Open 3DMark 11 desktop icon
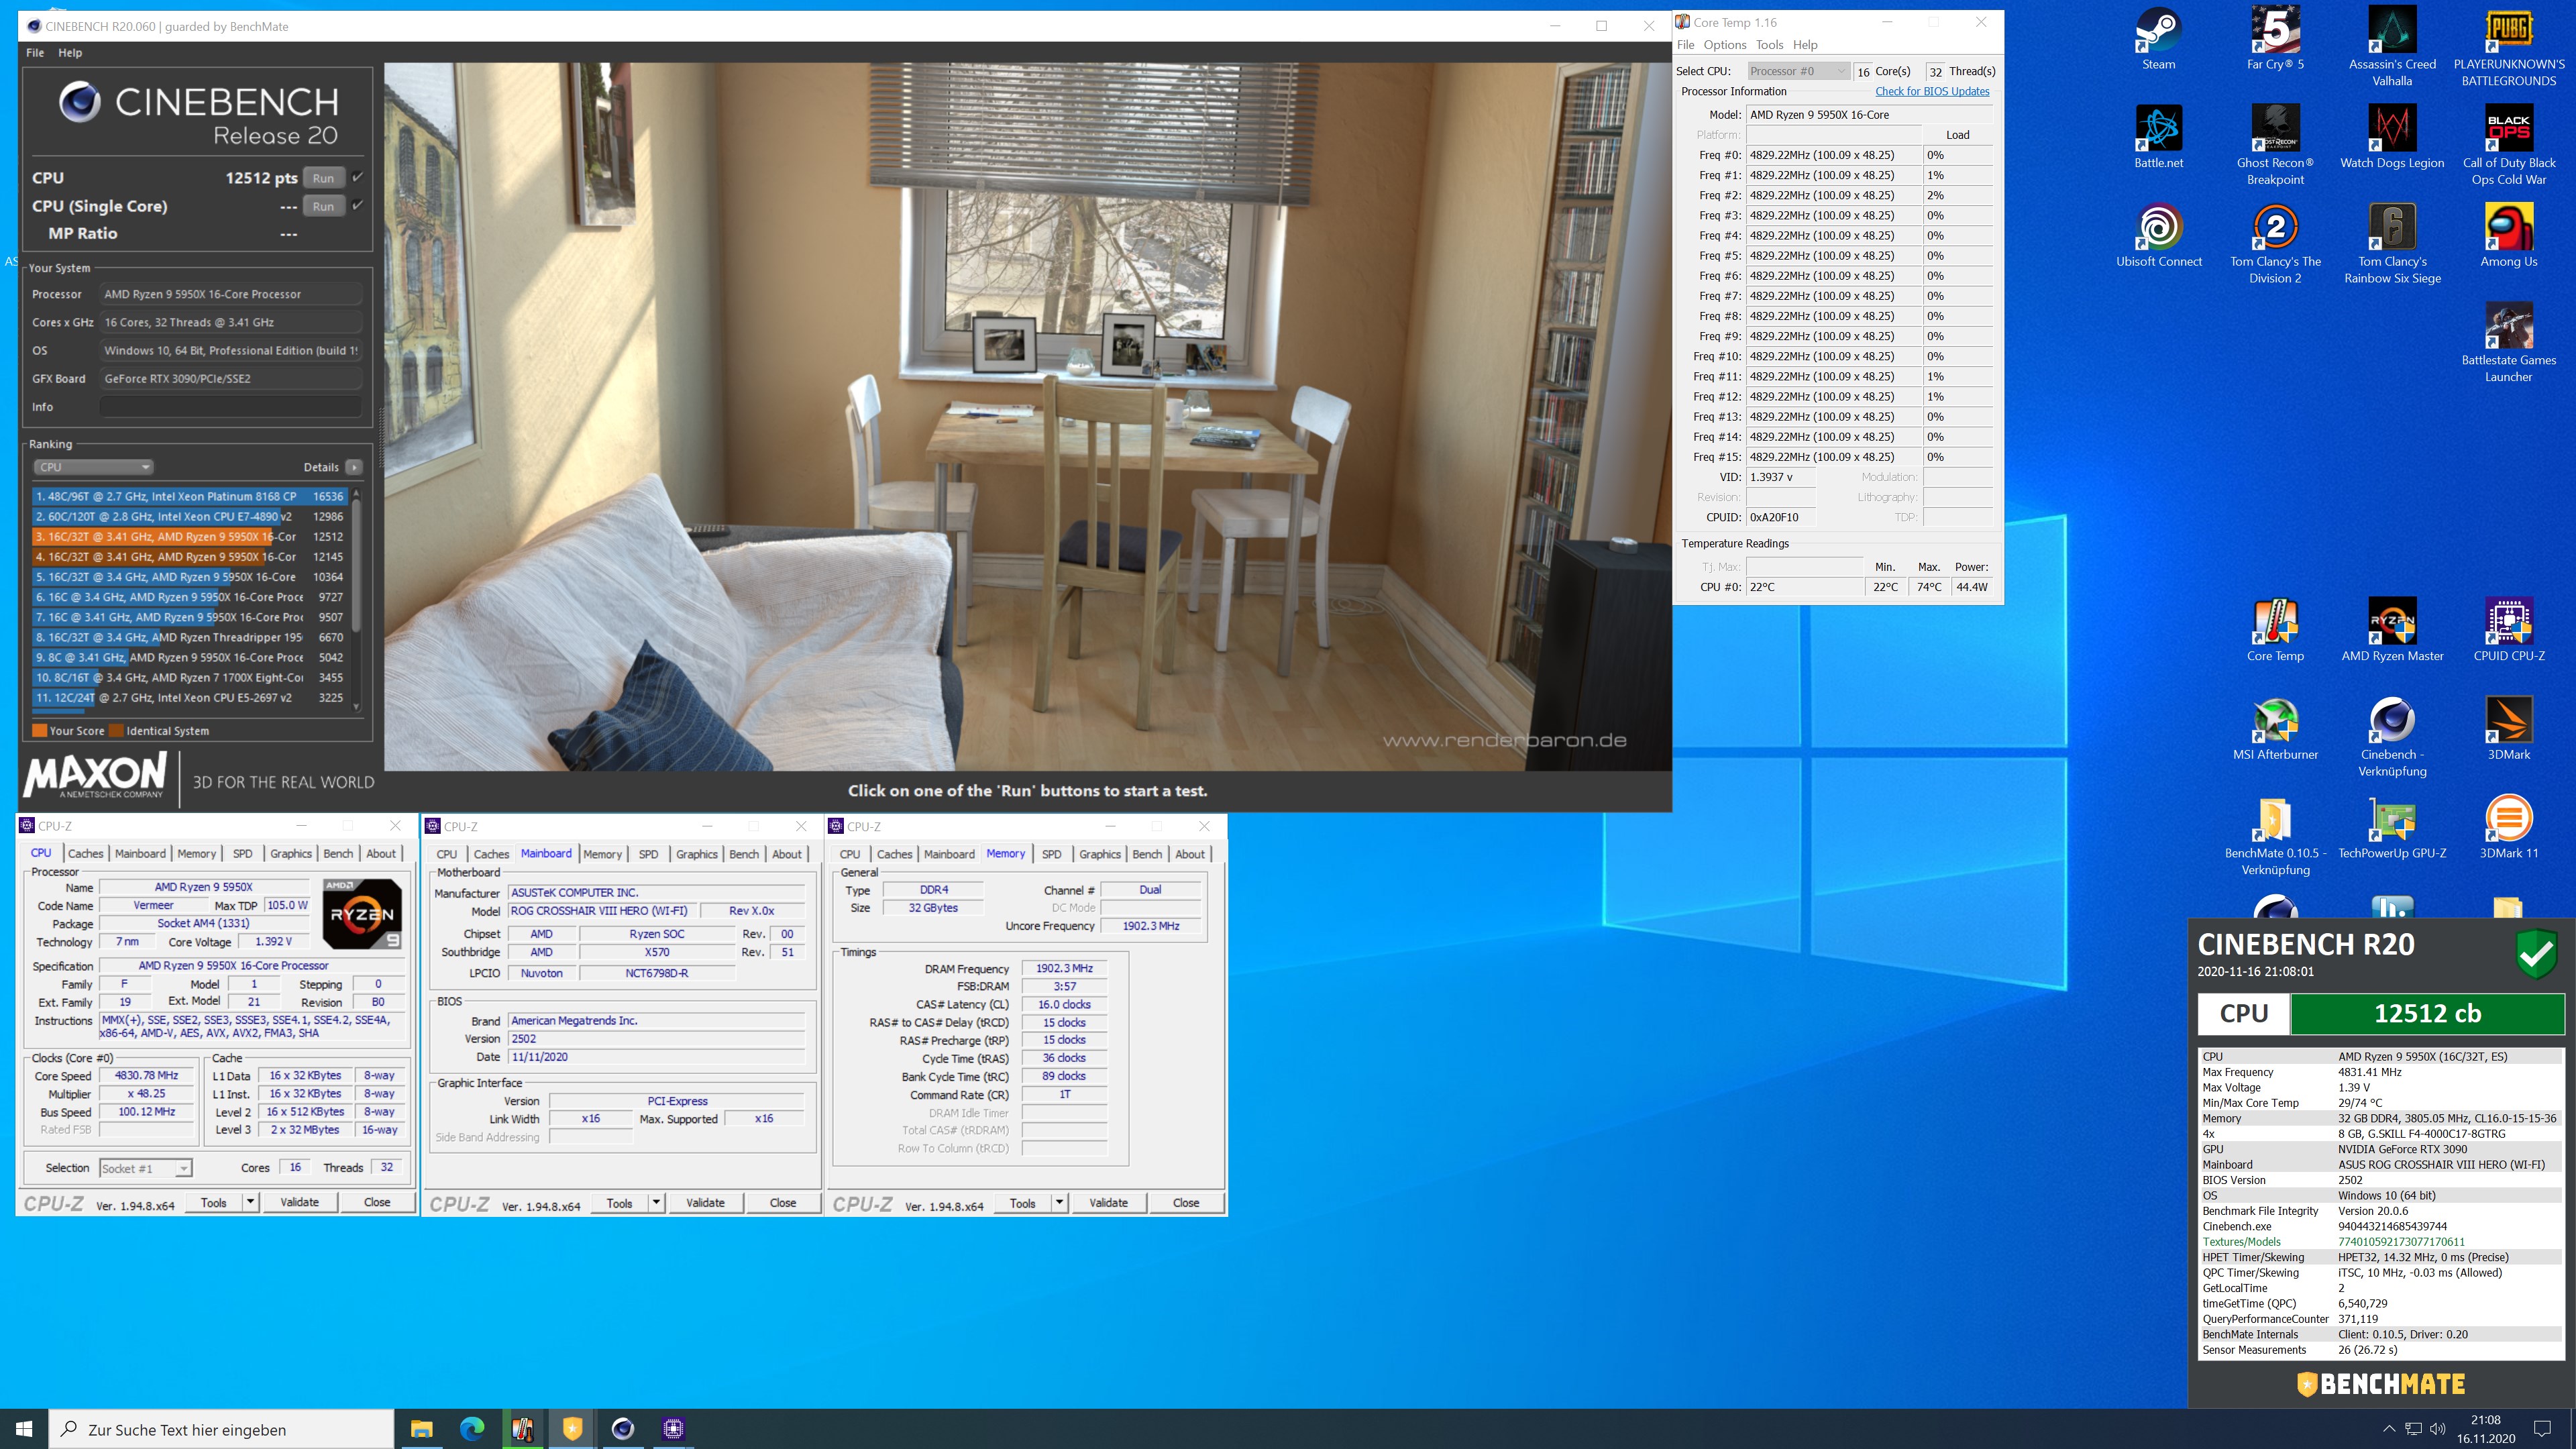 pyautogui.click(x=2509, y=828)
